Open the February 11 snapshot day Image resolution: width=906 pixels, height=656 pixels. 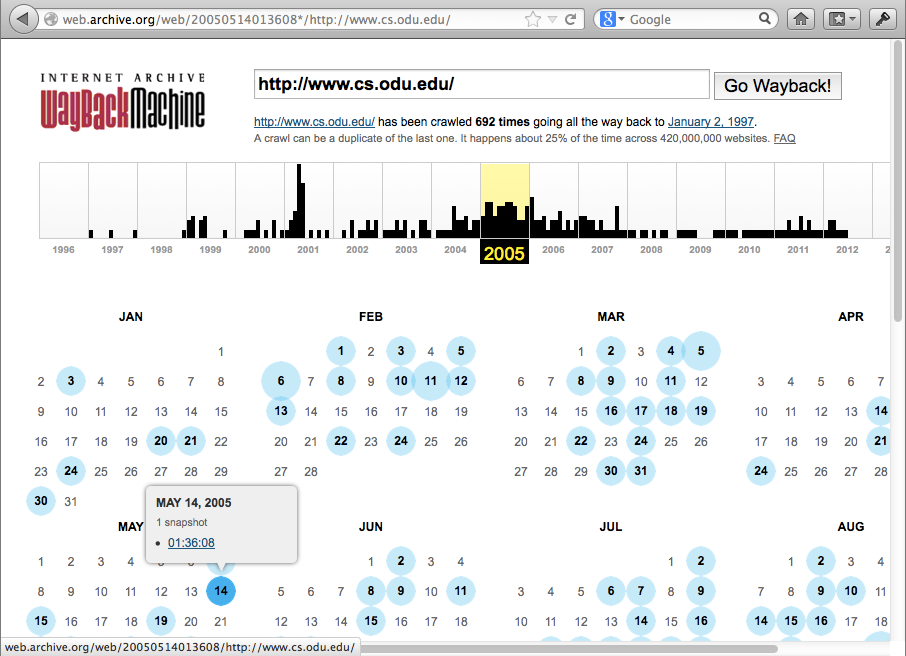(x=430, y=381)
